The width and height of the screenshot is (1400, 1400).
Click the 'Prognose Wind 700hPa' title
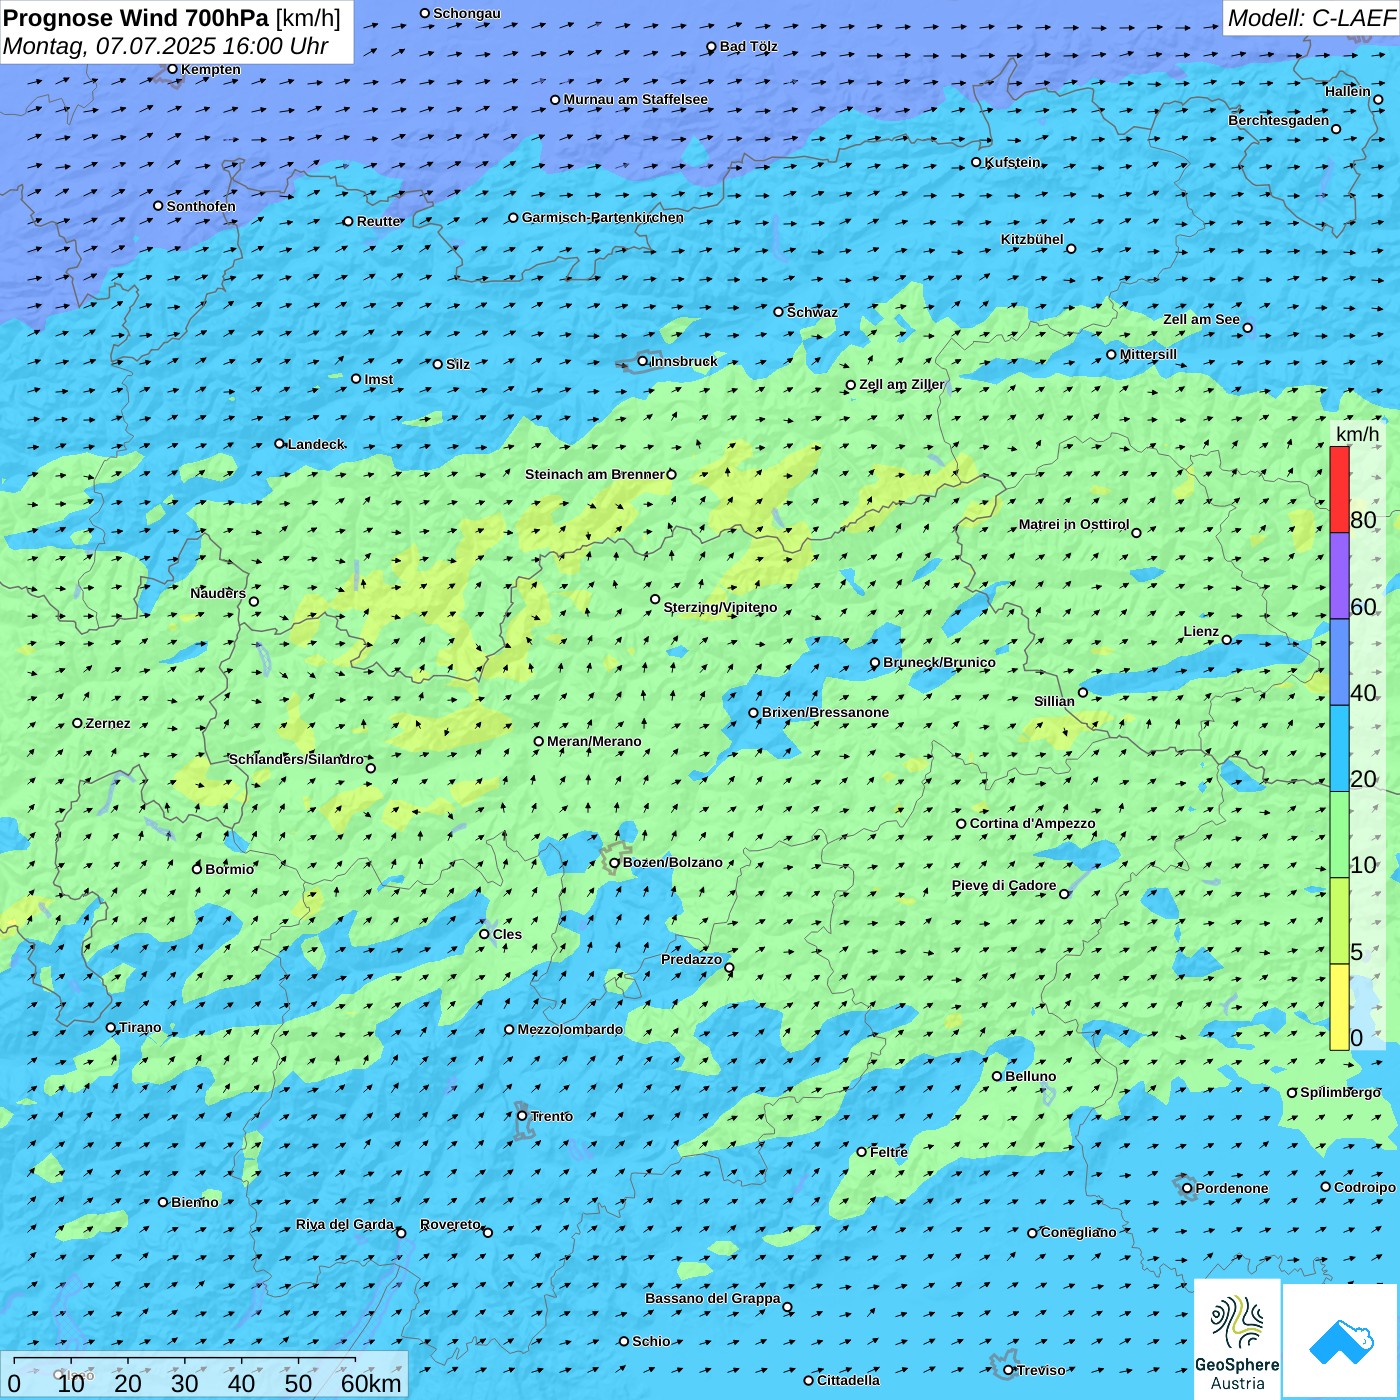pyautogui.click(x=136, y=18)
